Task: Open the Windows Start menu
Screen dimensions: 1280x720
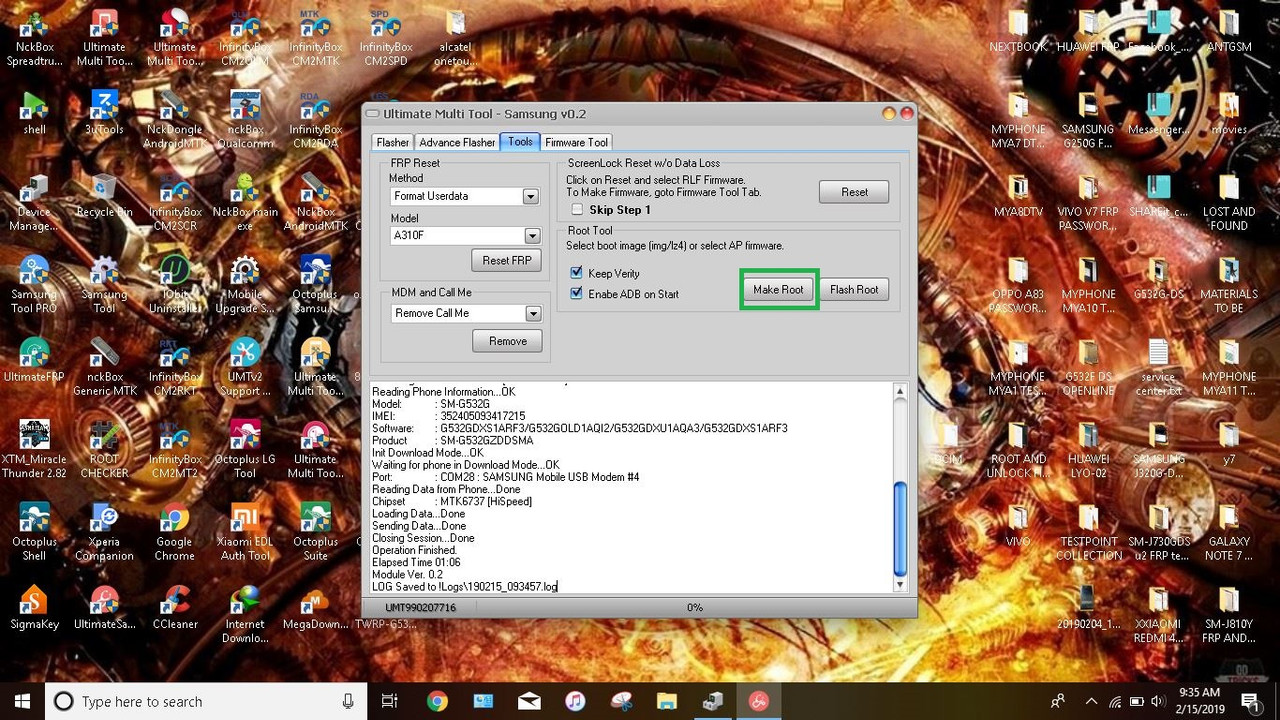Action: [x=22, y=701]
